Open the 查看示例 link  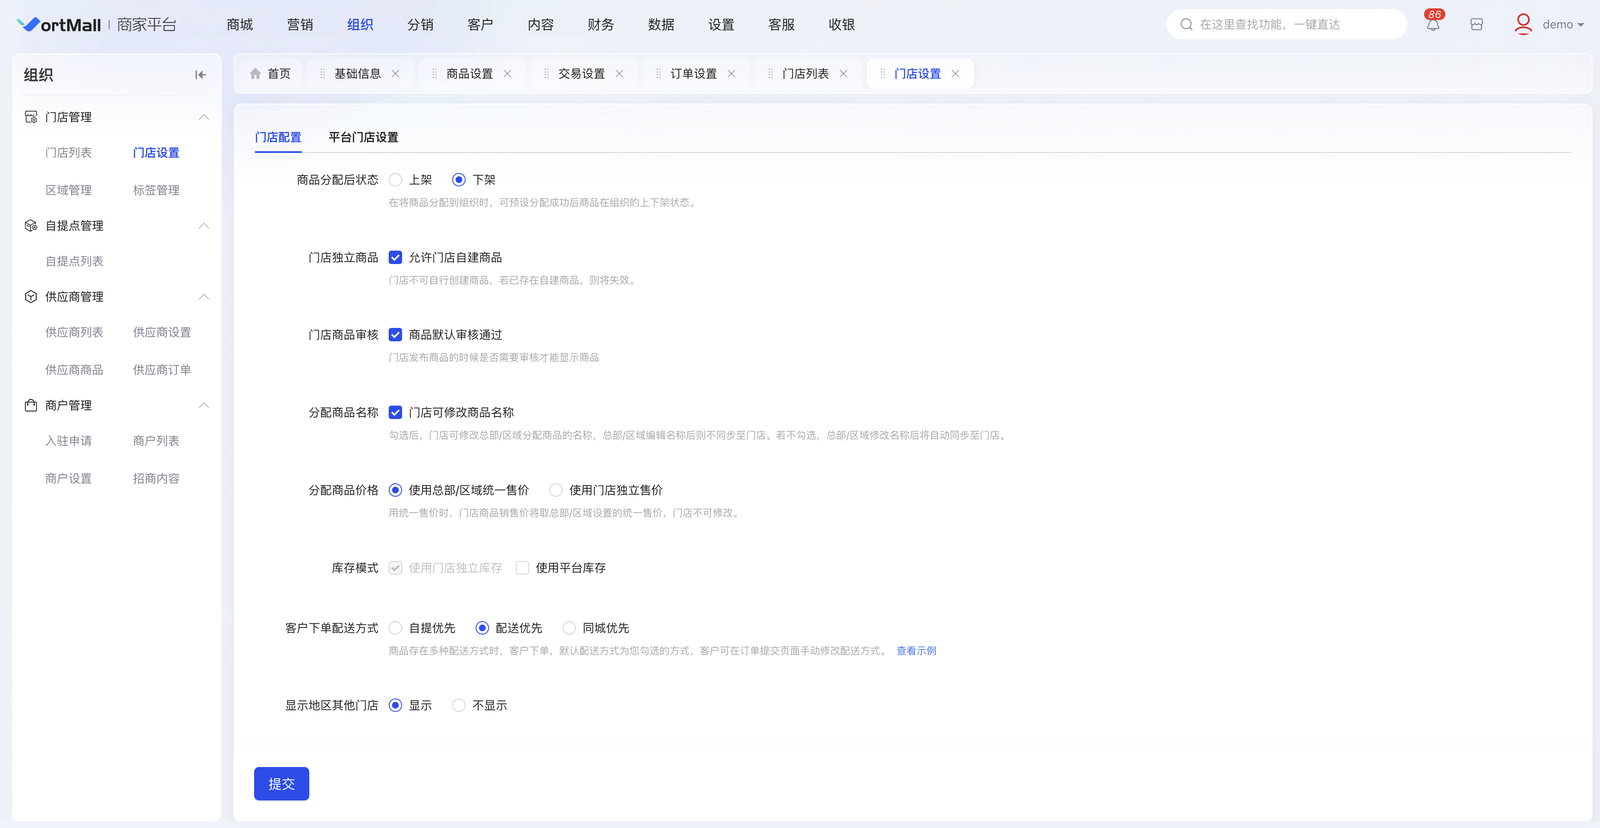coord(916,651)
